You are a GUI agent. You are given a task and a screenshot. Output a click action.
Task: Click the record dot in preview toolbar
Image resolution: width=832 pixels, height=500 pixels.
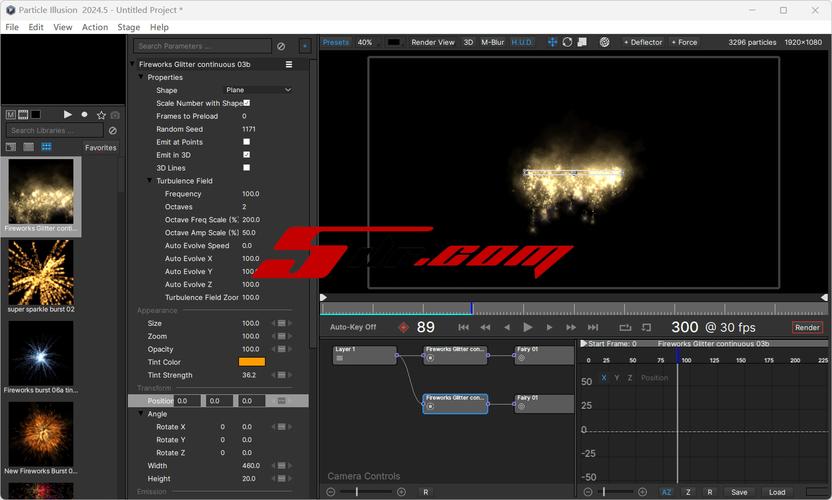84,115
